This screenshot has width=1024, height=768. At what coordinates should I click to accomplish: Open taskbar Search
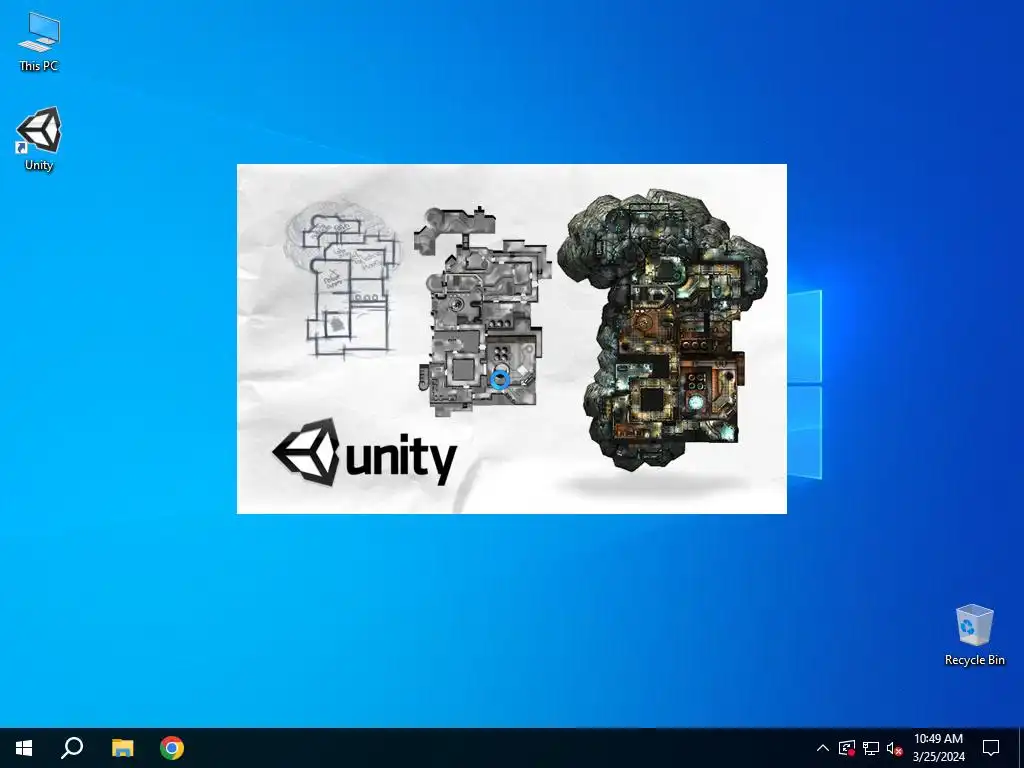(x=72, y=748)
